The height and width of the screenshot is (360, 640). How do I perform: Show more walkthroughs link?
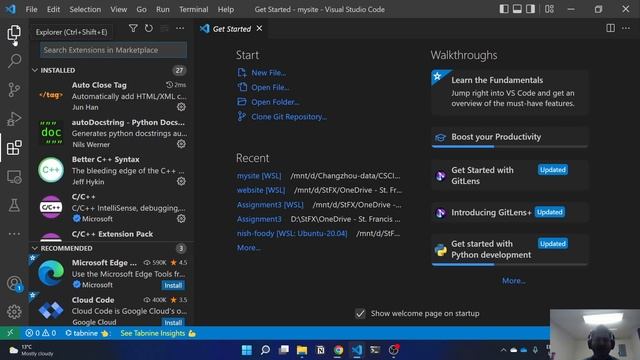tap(513, 281)
